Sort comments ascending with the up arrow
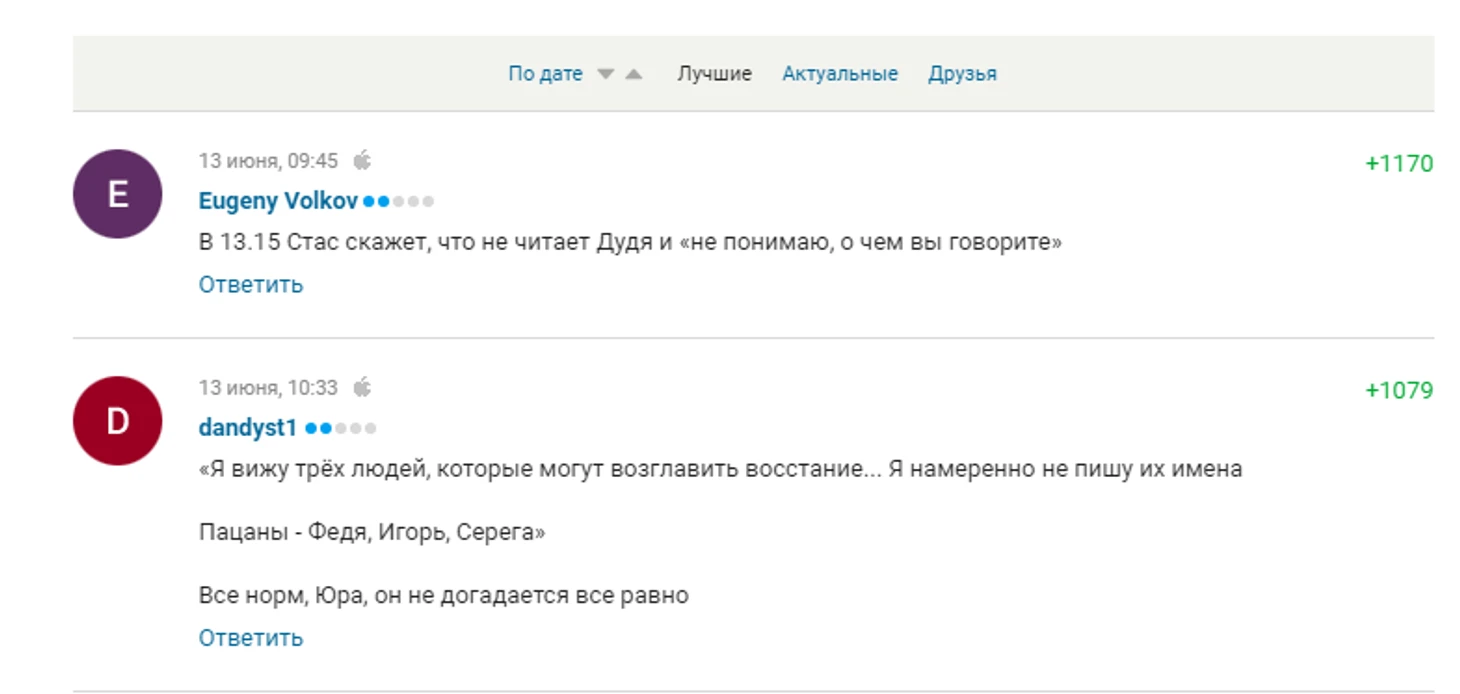Image resolution: width=1460 pixels, height=694 pixels. (x=634, y=74)
